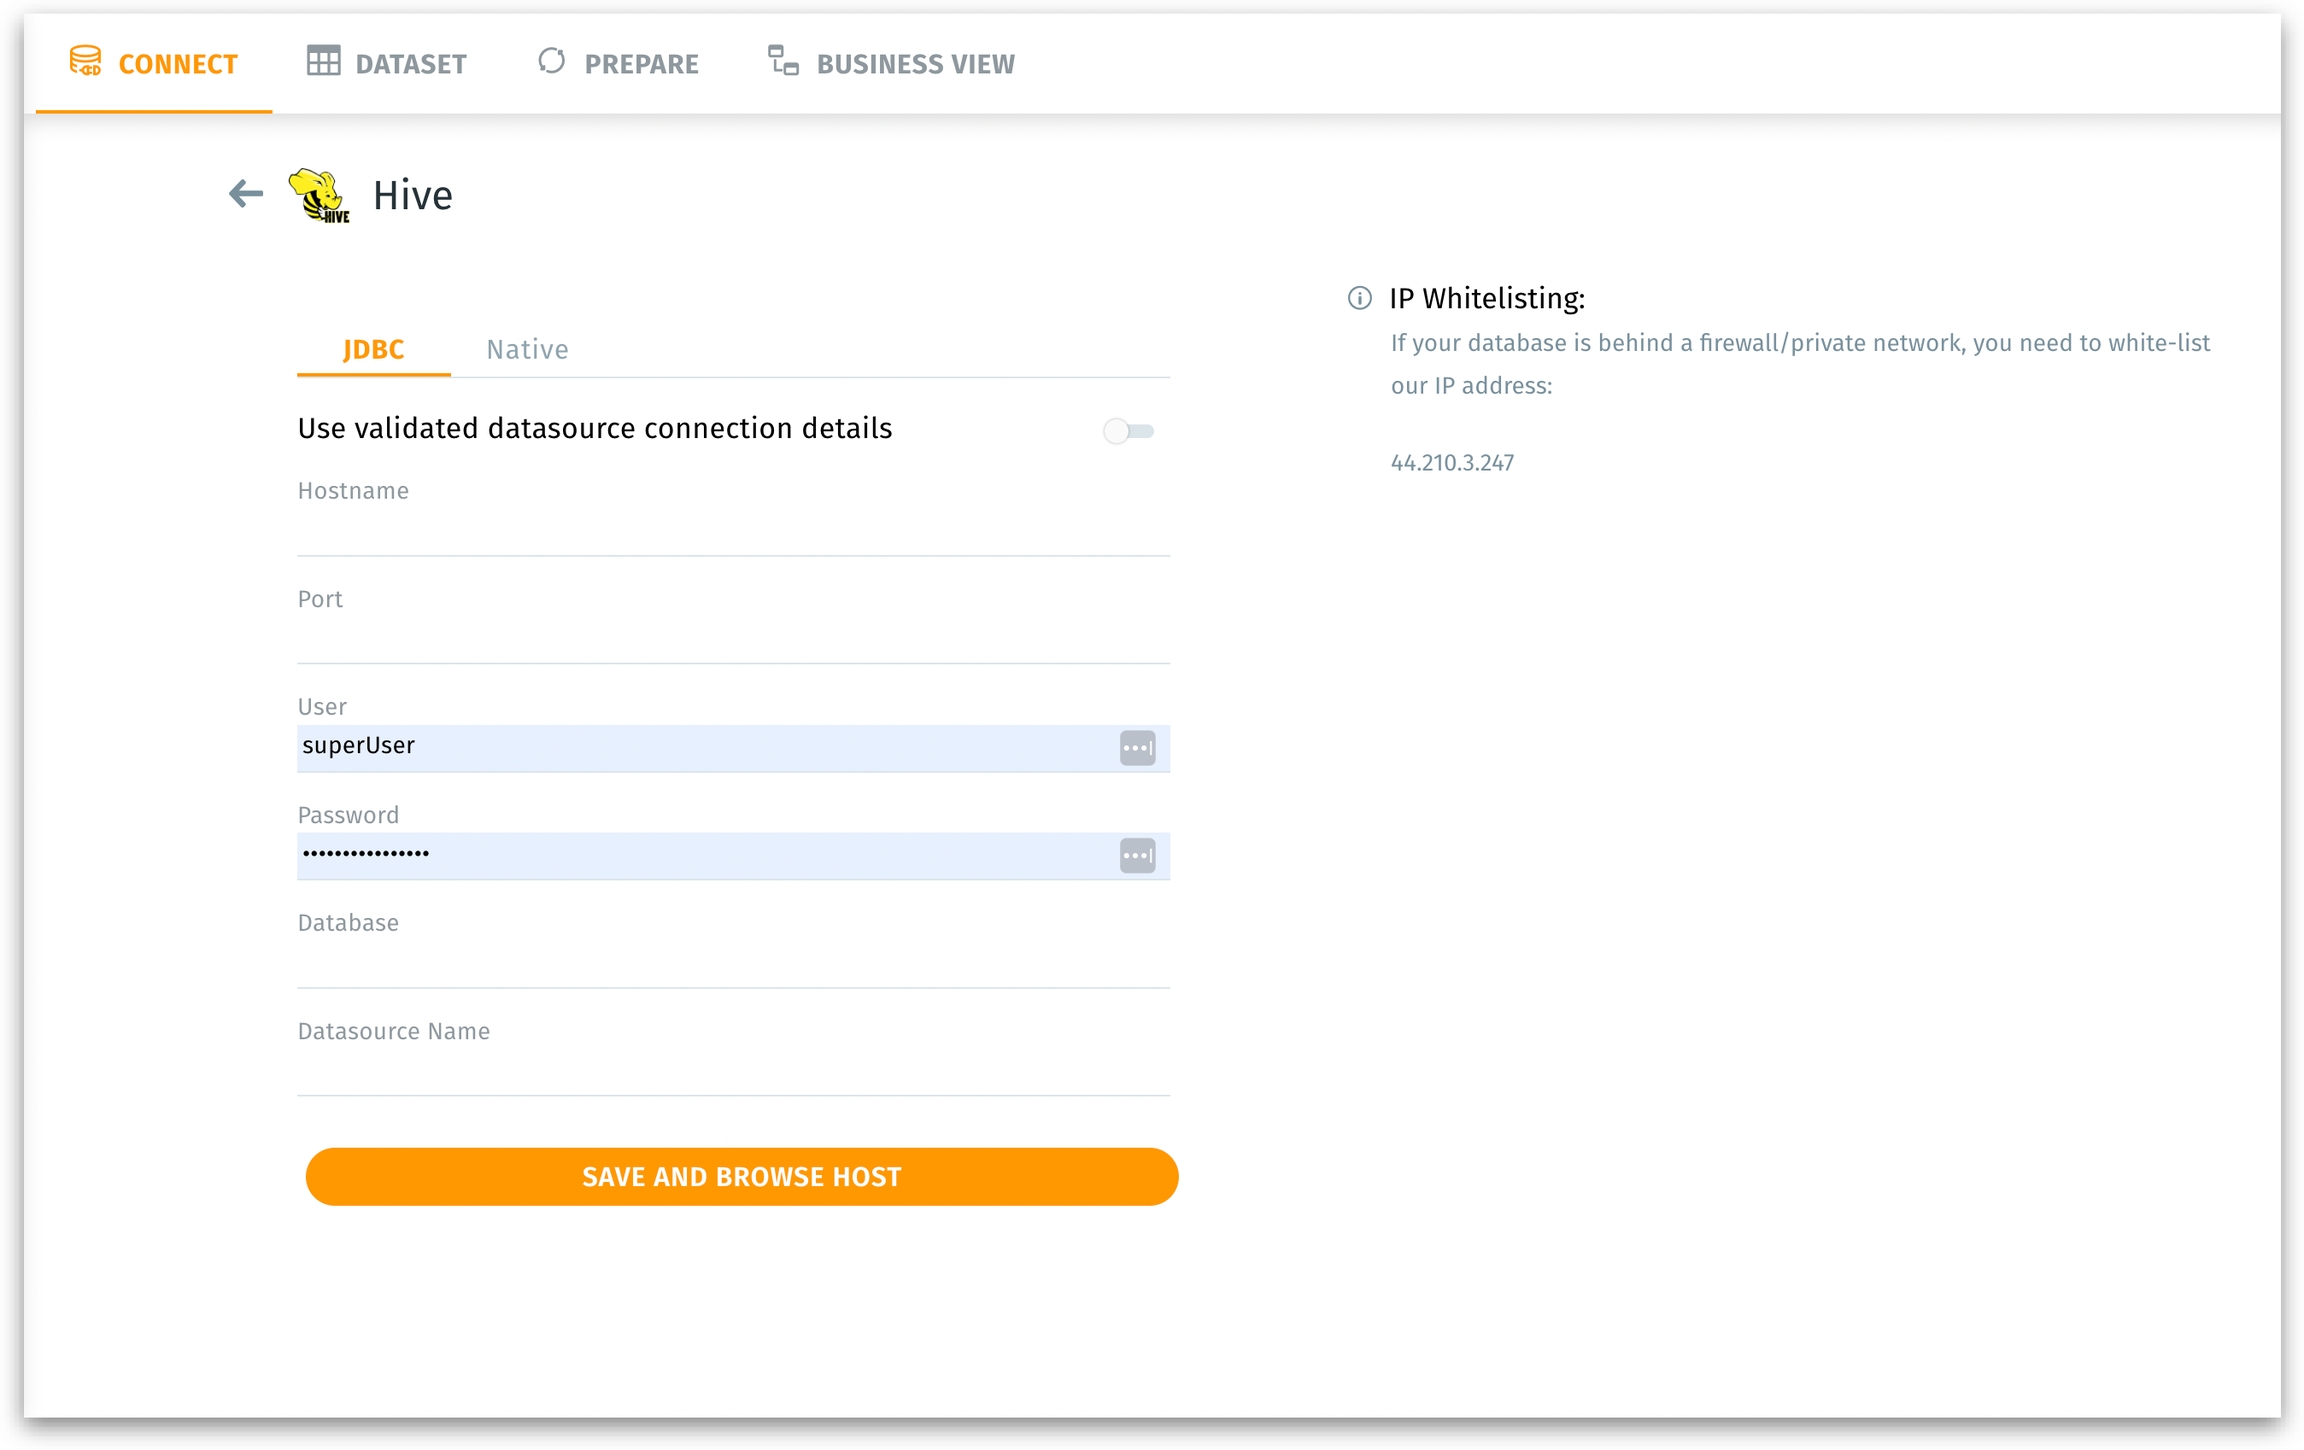Click the Datasource Name input field

(733, 1073)
